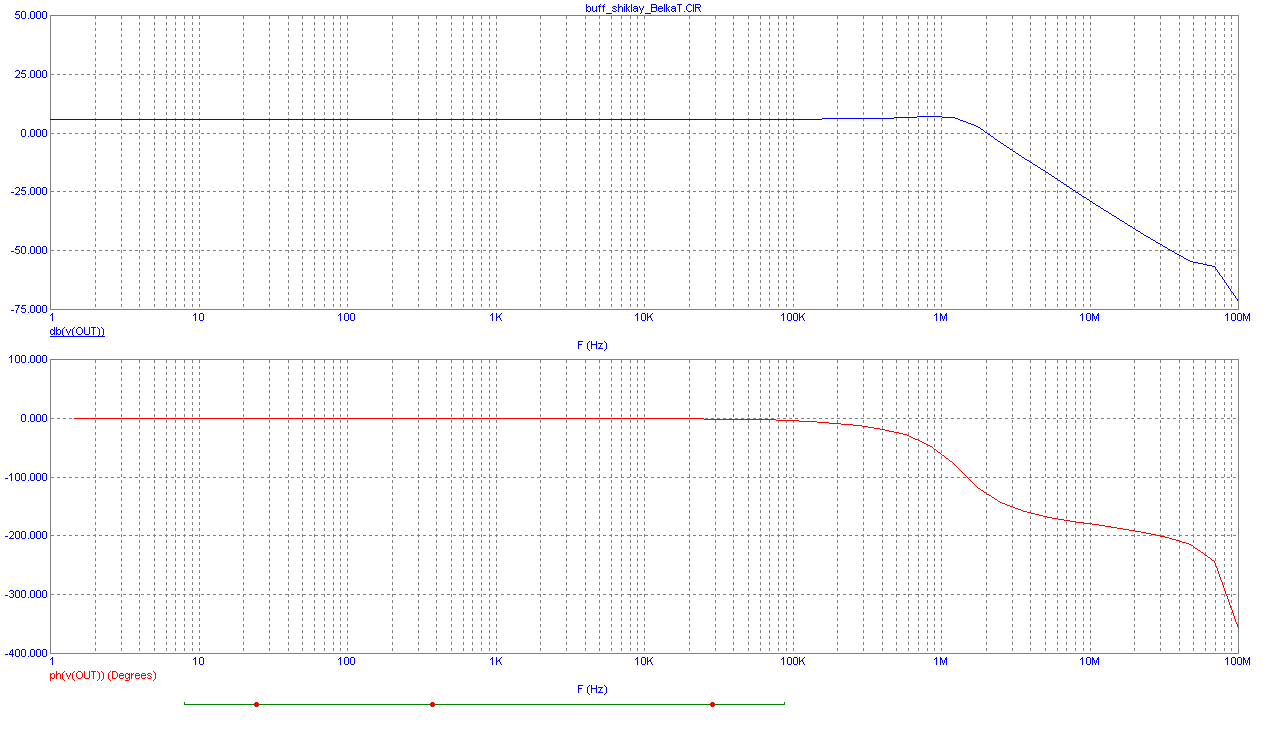
Task: Click 100K frequency tick of gain plot
Action: [x=792, y=318]
